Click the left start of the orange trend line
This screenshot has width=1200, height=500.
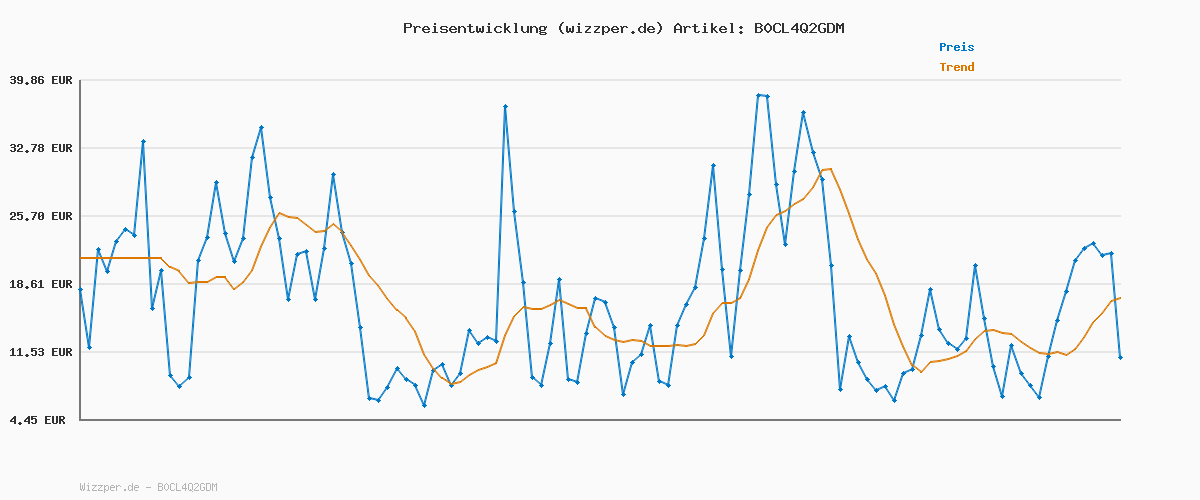(81, 258)
